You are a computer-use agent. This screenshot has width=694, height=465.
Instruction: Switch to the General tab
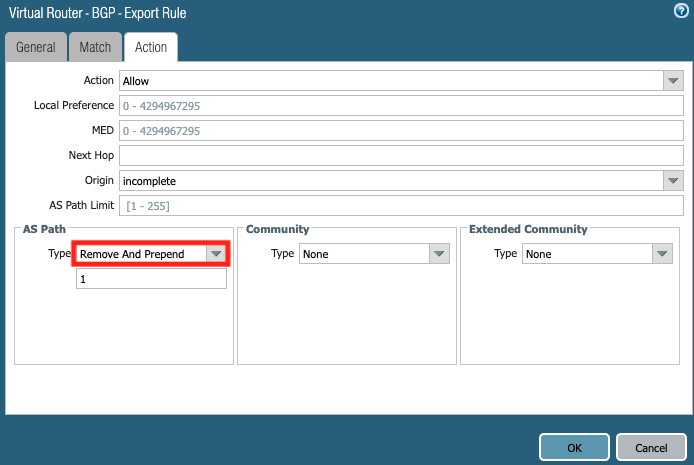(x=36, y=47)
